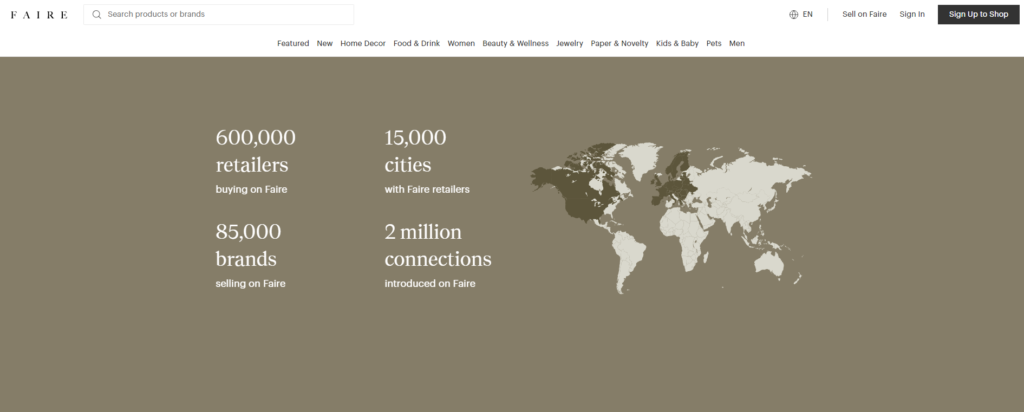This screenshot has height=412, width=1024.
Task: Click the 'with Faire retailers' caption
Action: [x=427, y=190]
